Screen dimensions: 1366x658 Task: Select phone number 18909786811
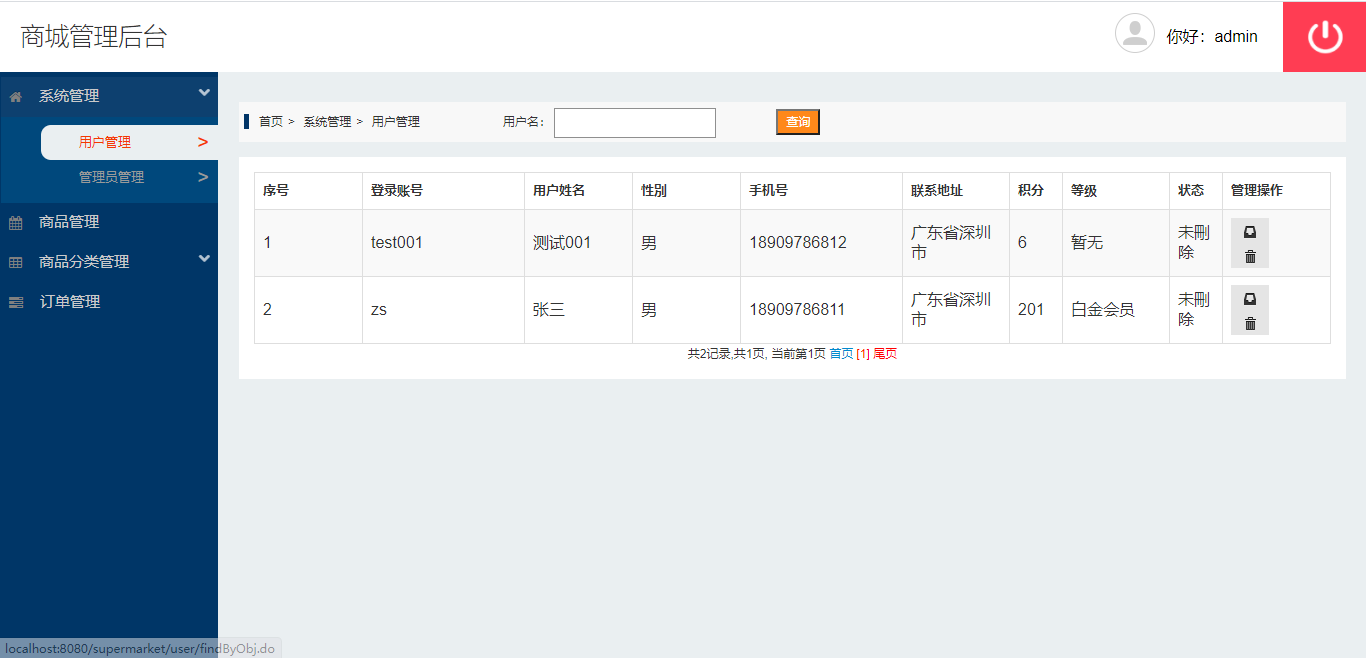(798, 310)
